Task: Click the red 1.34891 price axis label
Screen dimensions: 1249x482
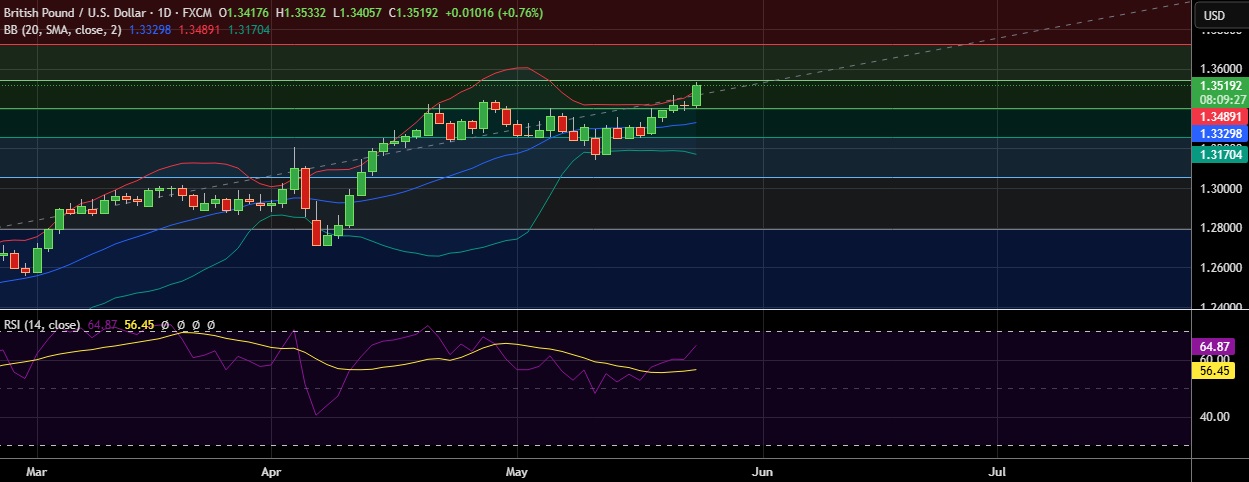Action: (x=1221, y=117)
